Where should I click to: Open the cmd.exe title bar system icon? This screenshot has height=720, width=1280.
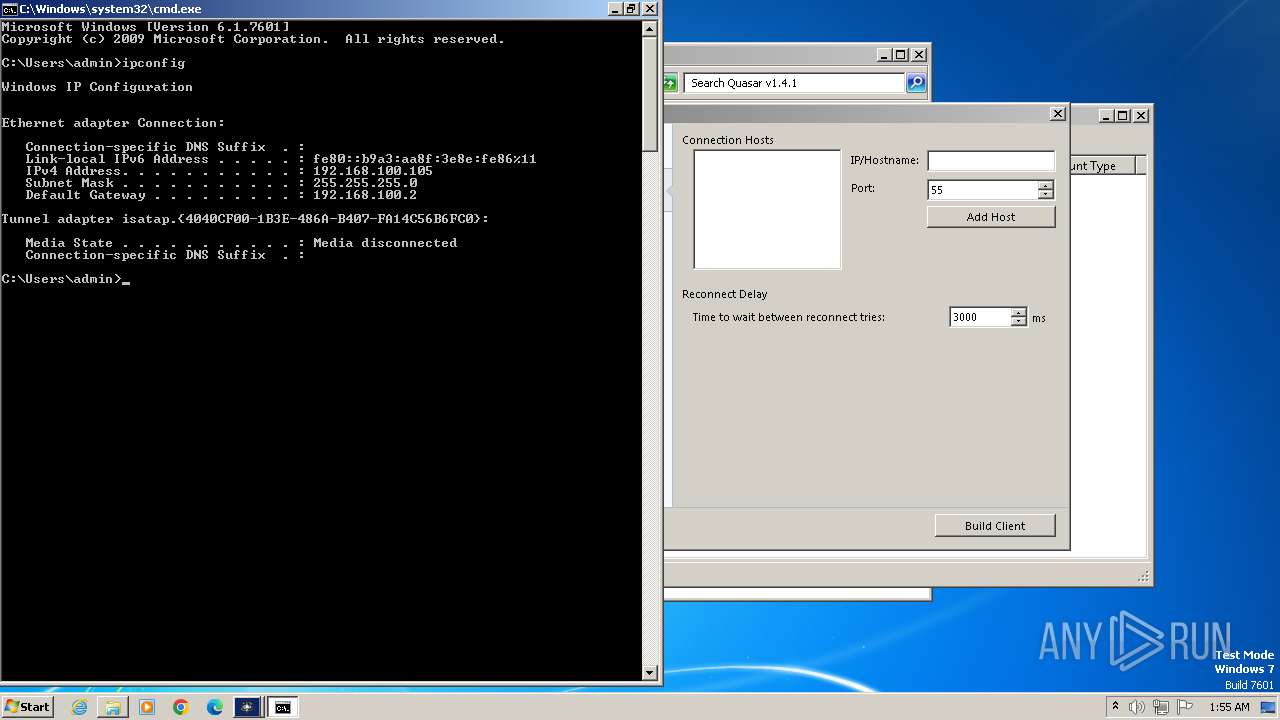coord(10,9)
